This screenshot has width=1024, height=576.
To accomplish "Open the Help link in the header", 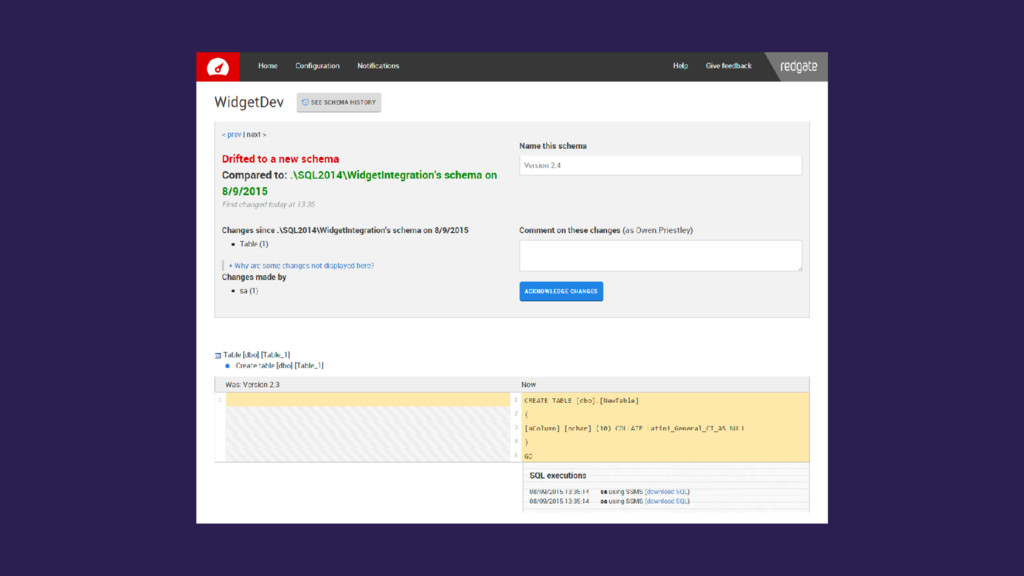I will click(680, 66).
